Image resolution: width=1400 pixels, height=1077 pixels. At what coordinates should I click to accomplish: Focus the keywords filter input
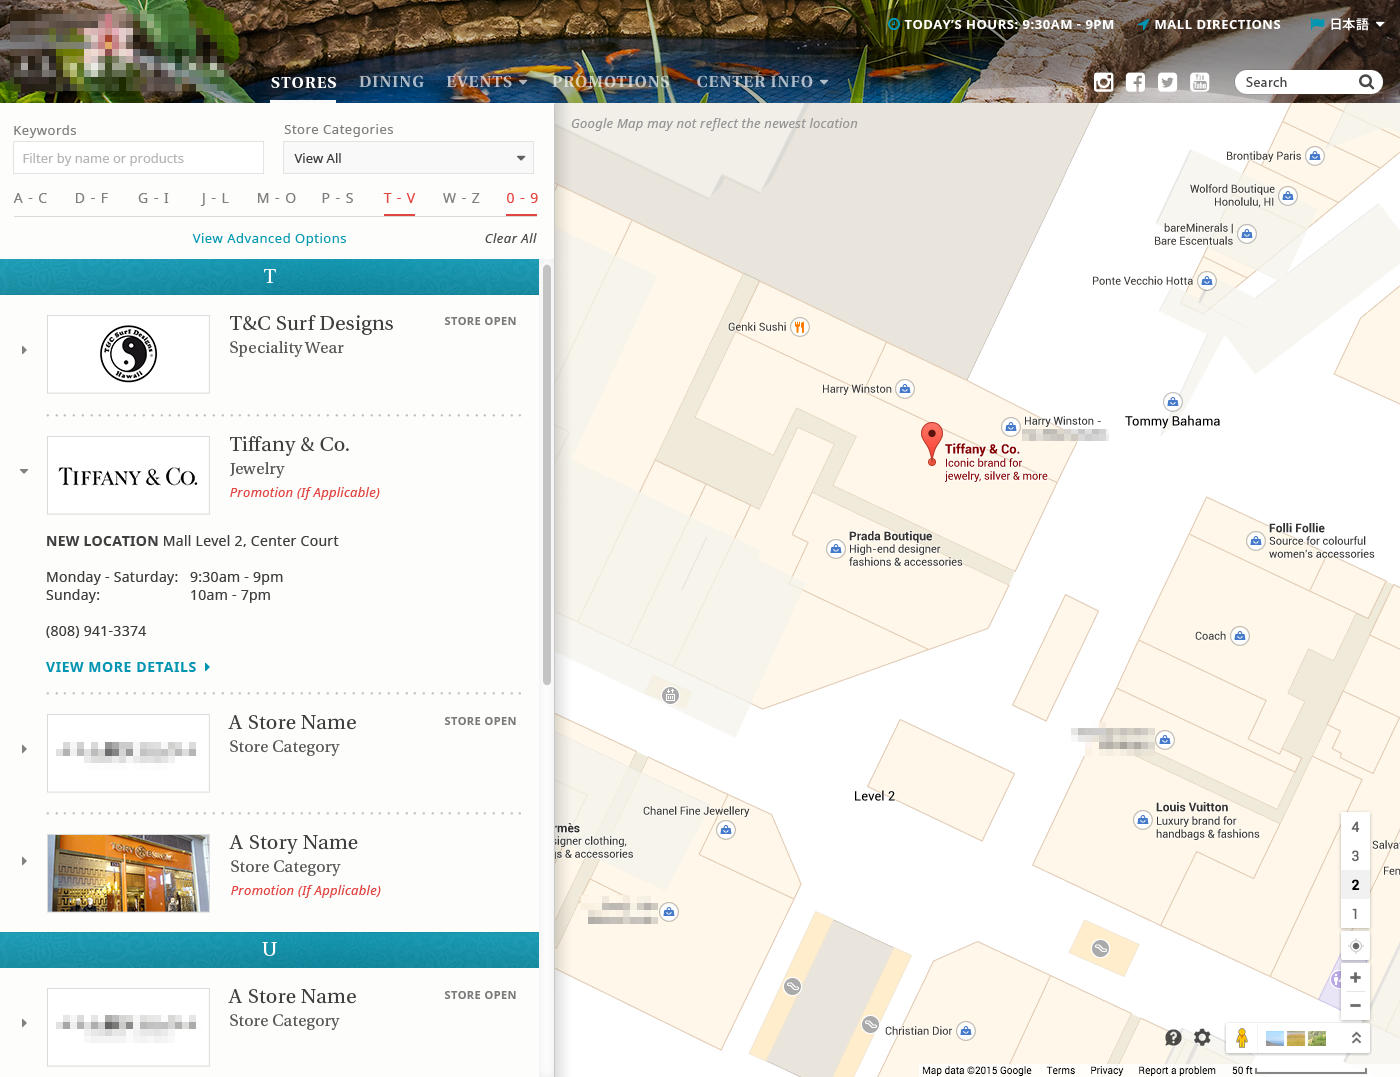[138, 158]
